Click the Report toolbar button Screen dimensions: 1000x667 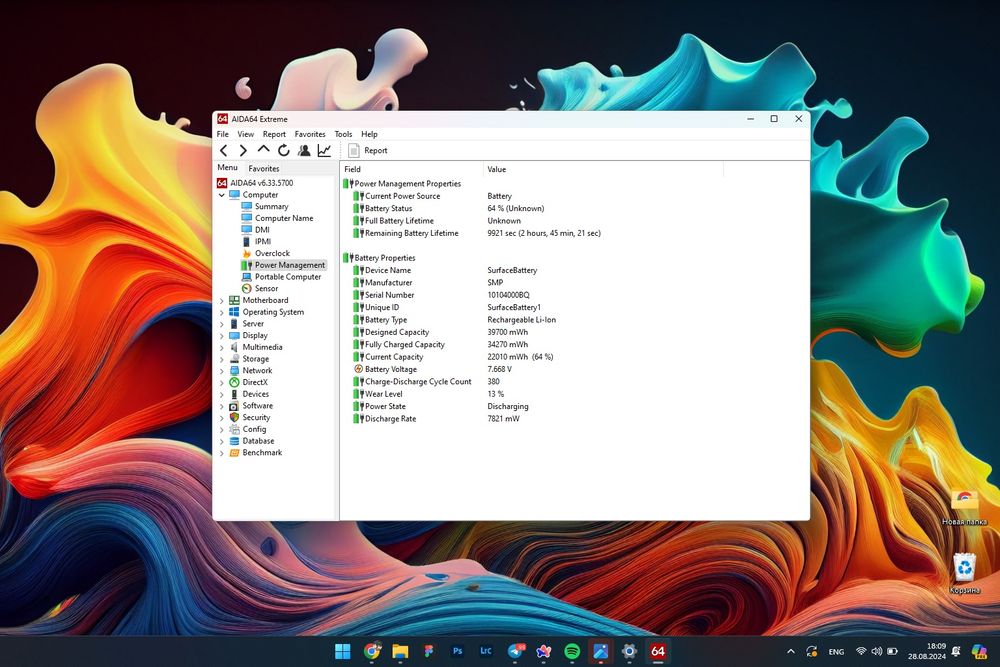click(x=368, y=151)
